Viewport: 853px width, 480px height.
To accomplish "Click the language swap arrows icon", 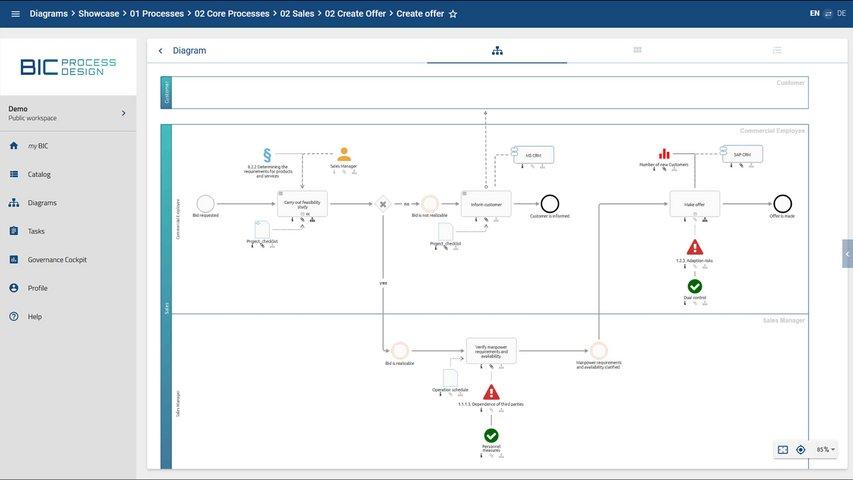I will (x=828, y=14).
